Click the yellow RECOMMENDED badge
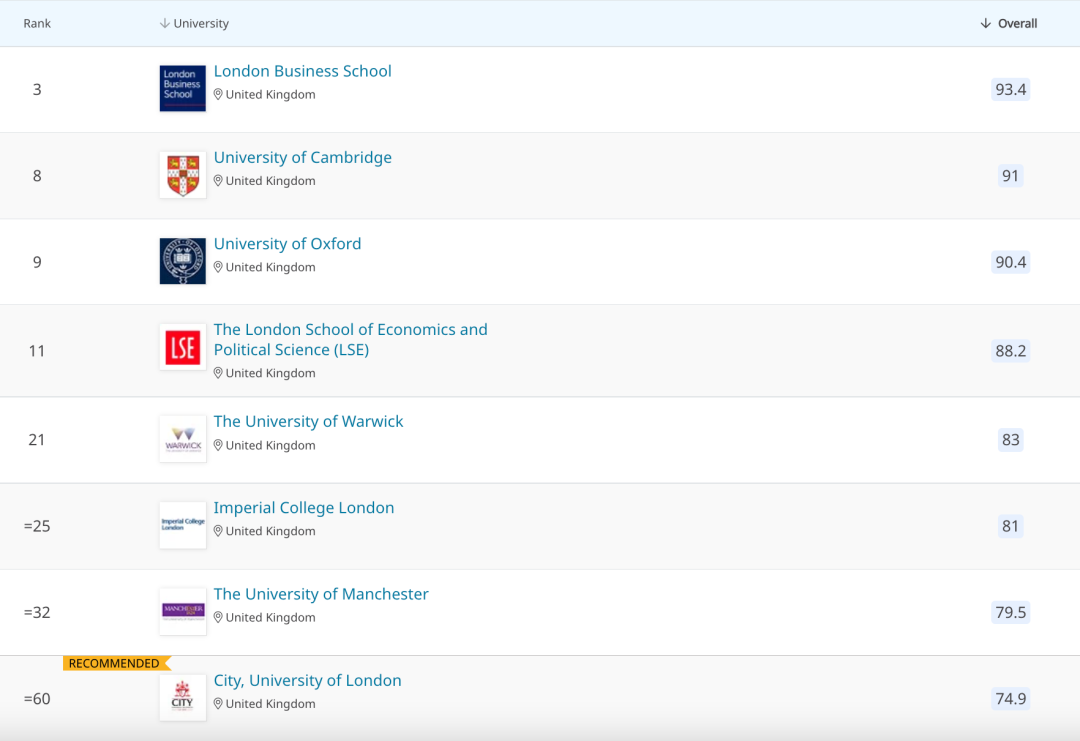 (x=115, y=663)
